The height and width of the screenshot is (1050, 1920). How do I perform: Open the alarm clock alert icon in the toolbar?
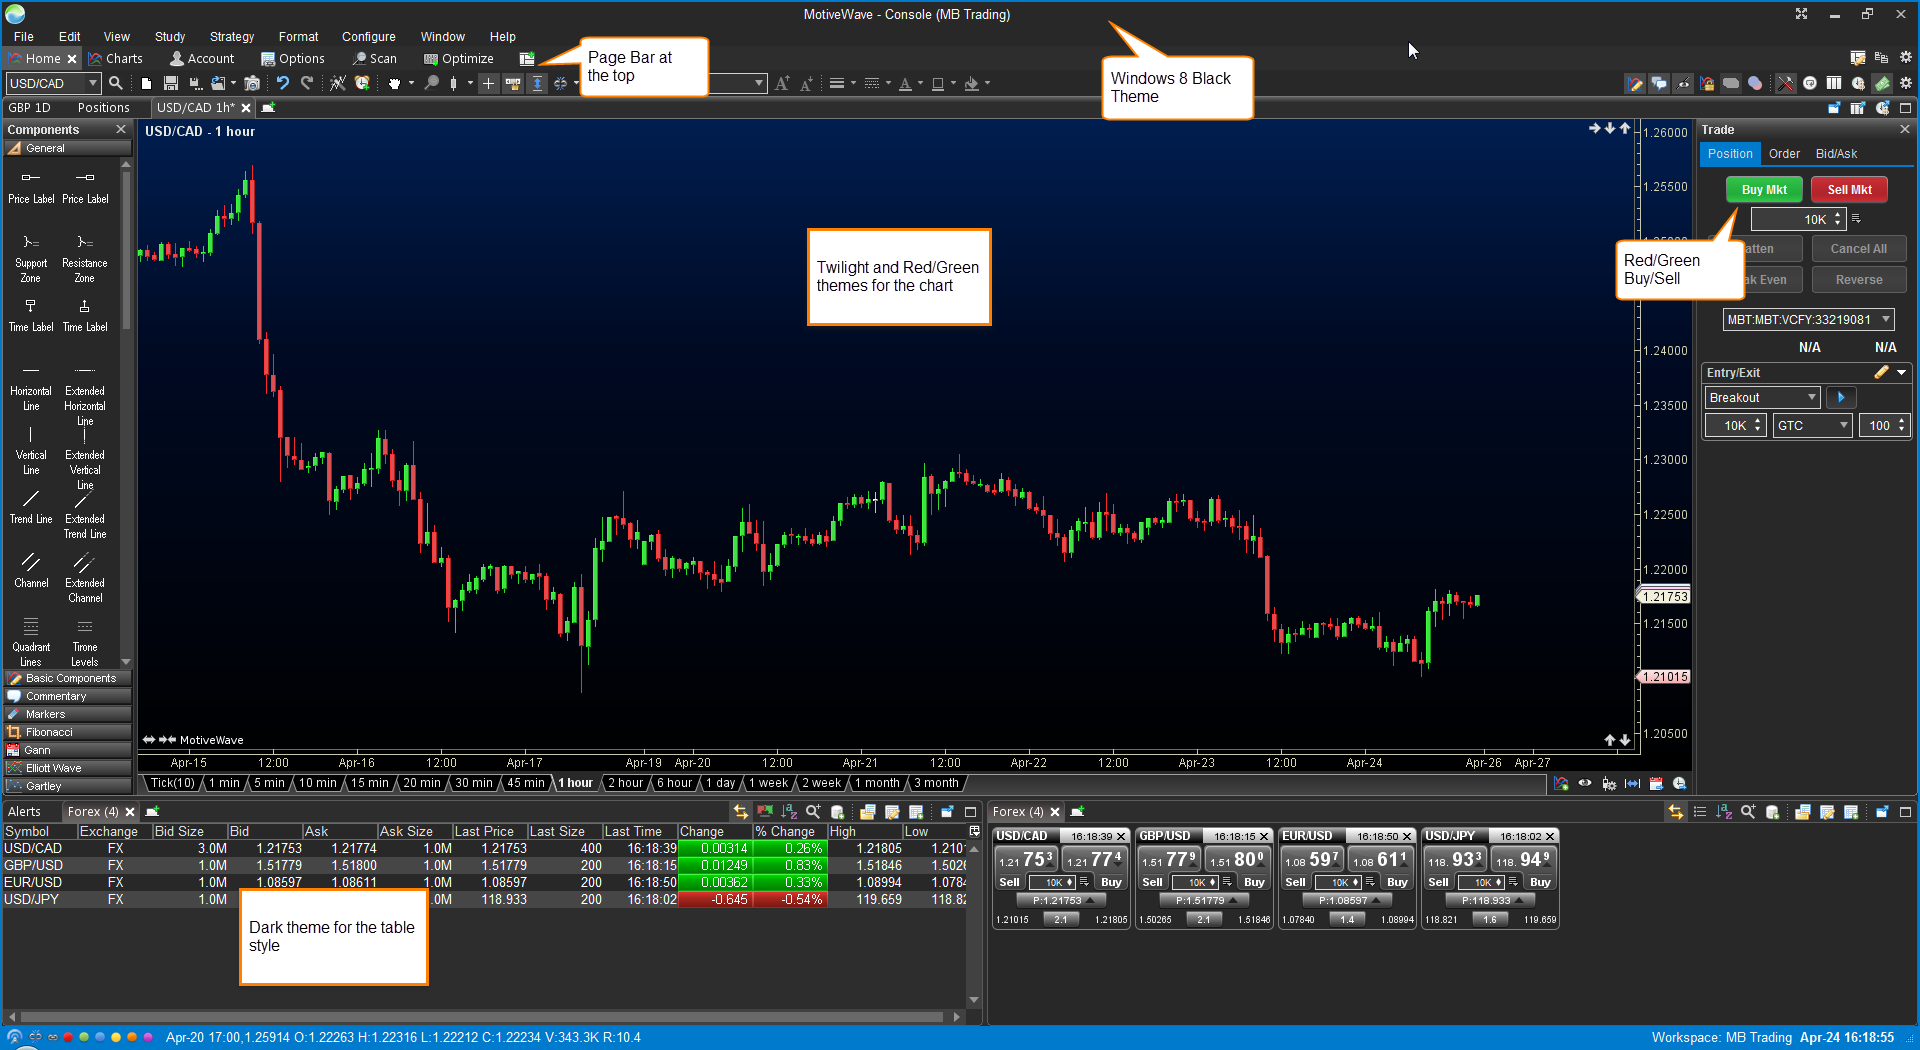coord(362,83)
